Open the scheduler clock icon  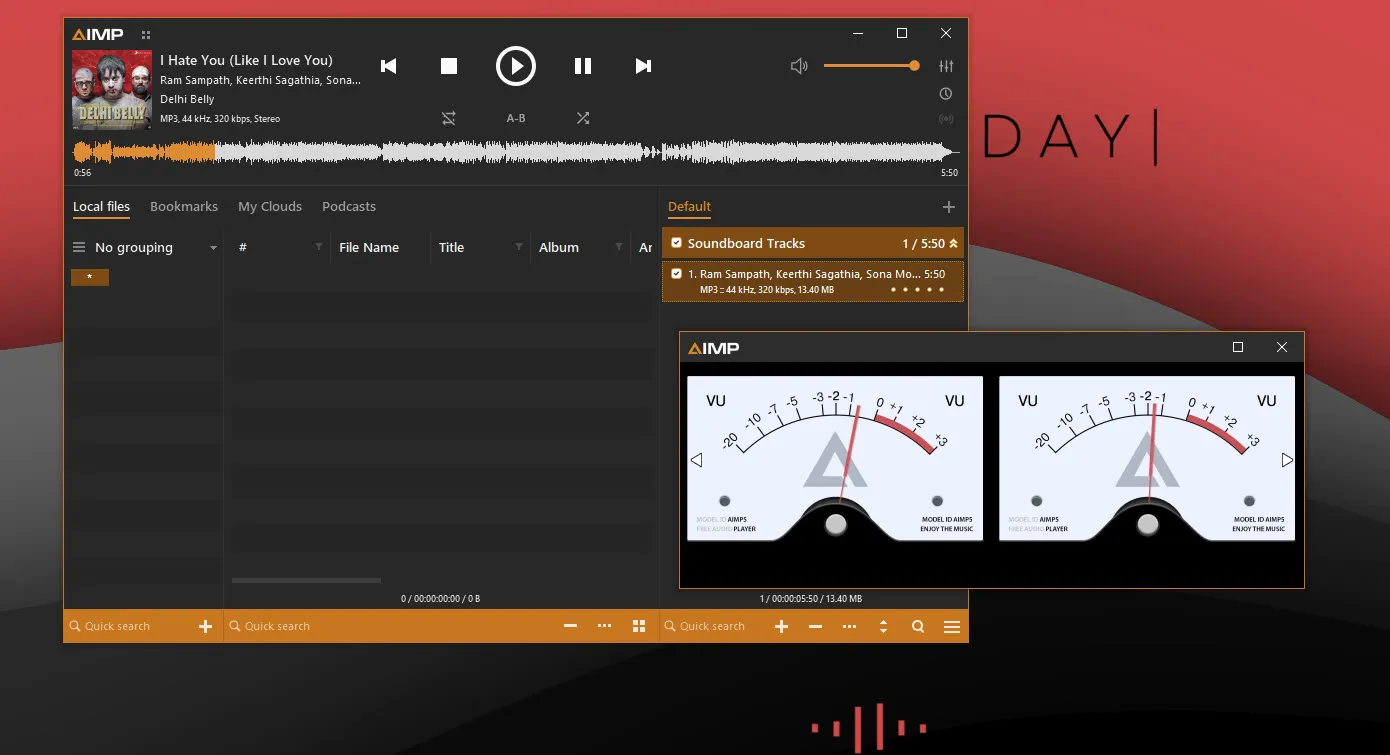point(946,94)
